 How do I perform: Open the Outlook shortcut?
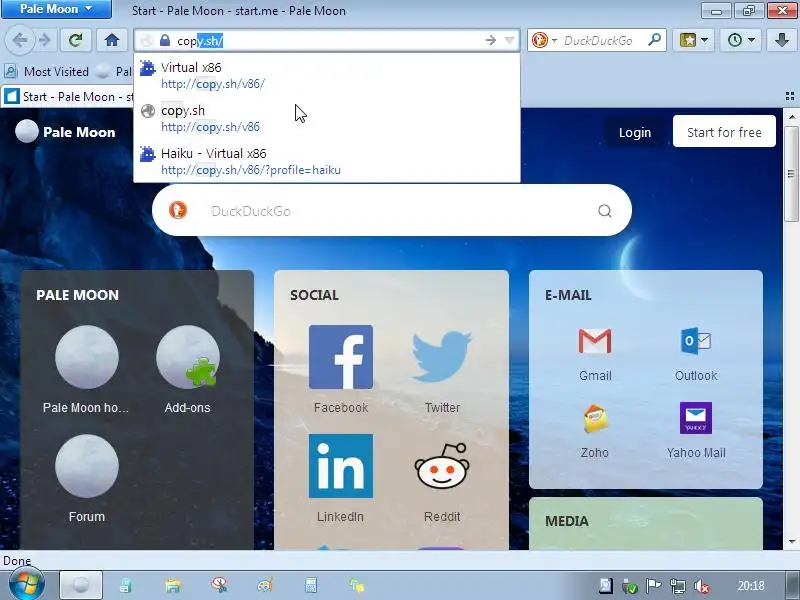(x=696, y=354)
